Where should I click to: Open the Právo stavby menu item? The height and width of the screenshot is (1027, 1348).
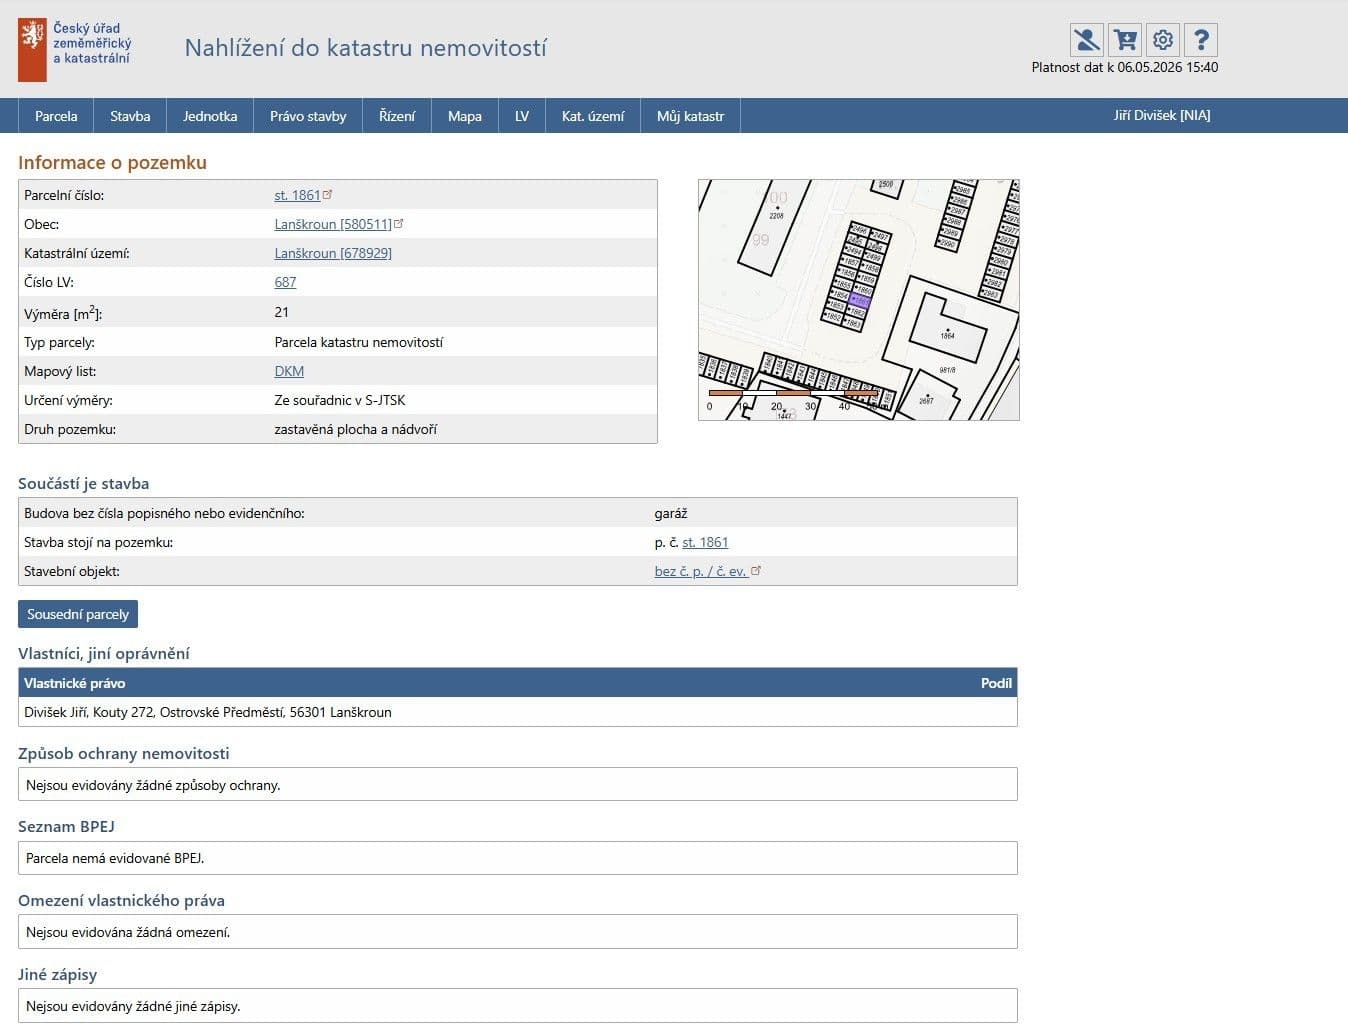click(308, 116)
